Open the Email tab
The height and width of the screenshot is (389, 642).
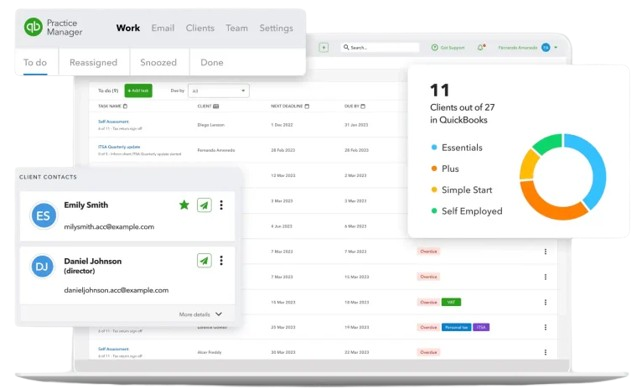coord(163,28)
